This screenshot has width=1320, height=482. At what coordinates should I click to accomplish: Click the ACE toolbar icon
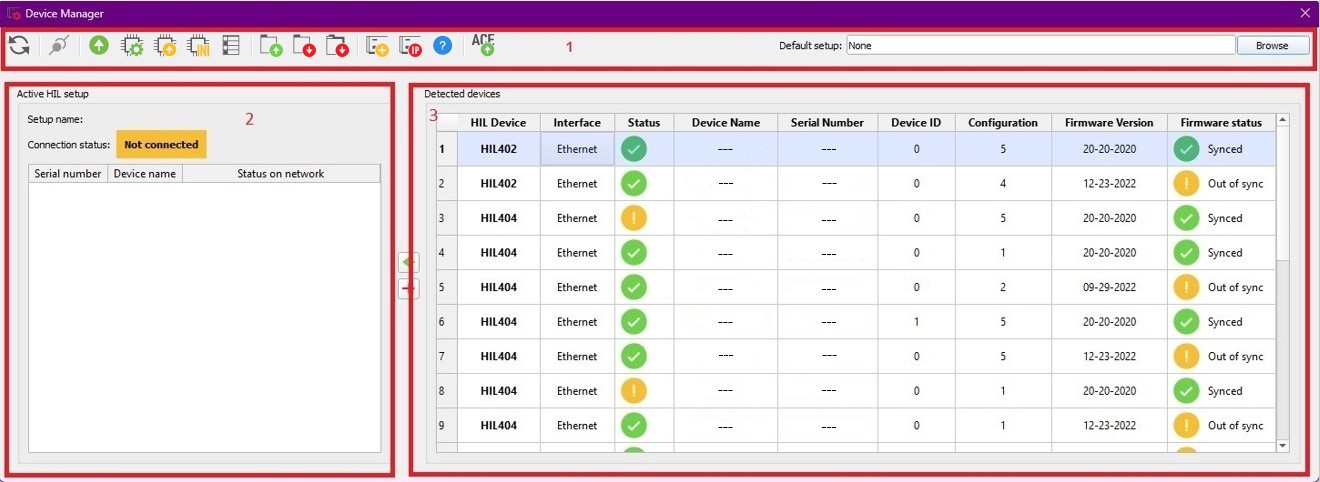pos(483,44)
